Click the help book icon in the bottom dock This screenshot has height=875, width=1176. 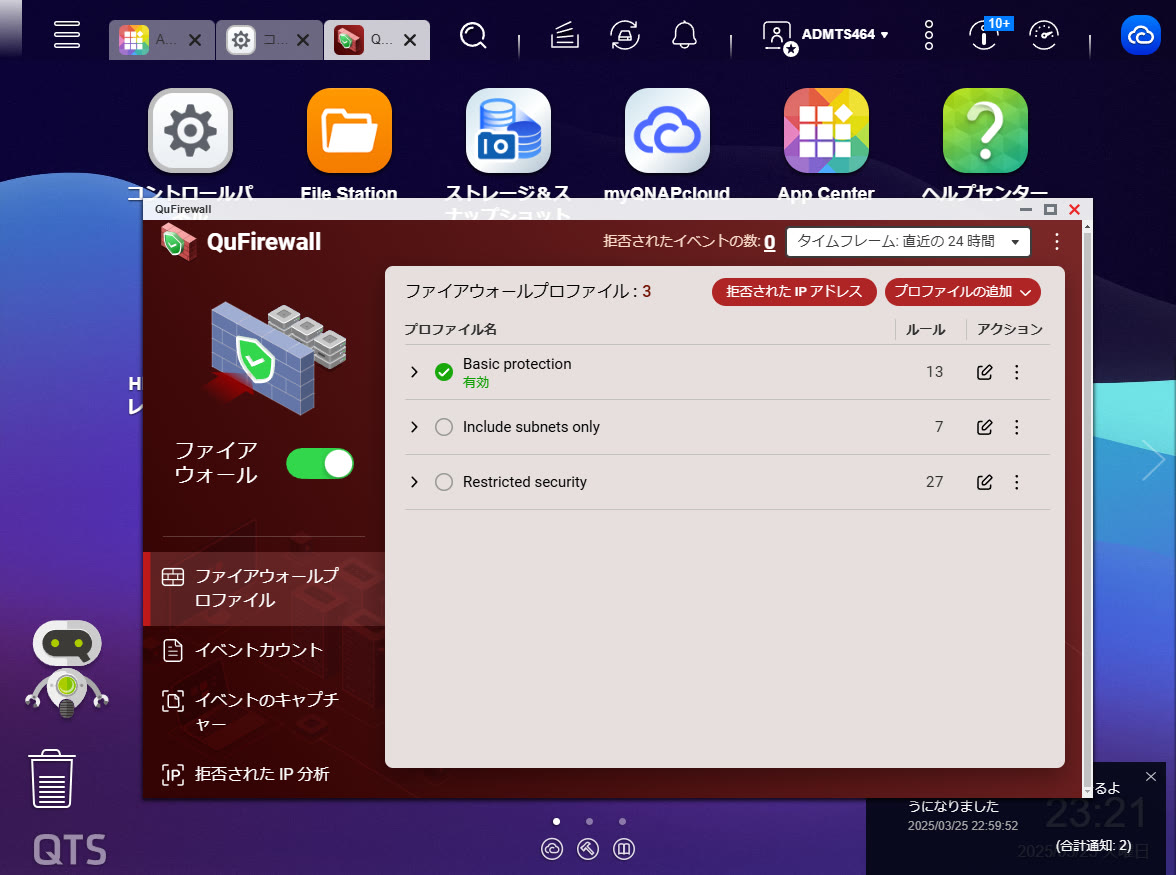[624, 849]
